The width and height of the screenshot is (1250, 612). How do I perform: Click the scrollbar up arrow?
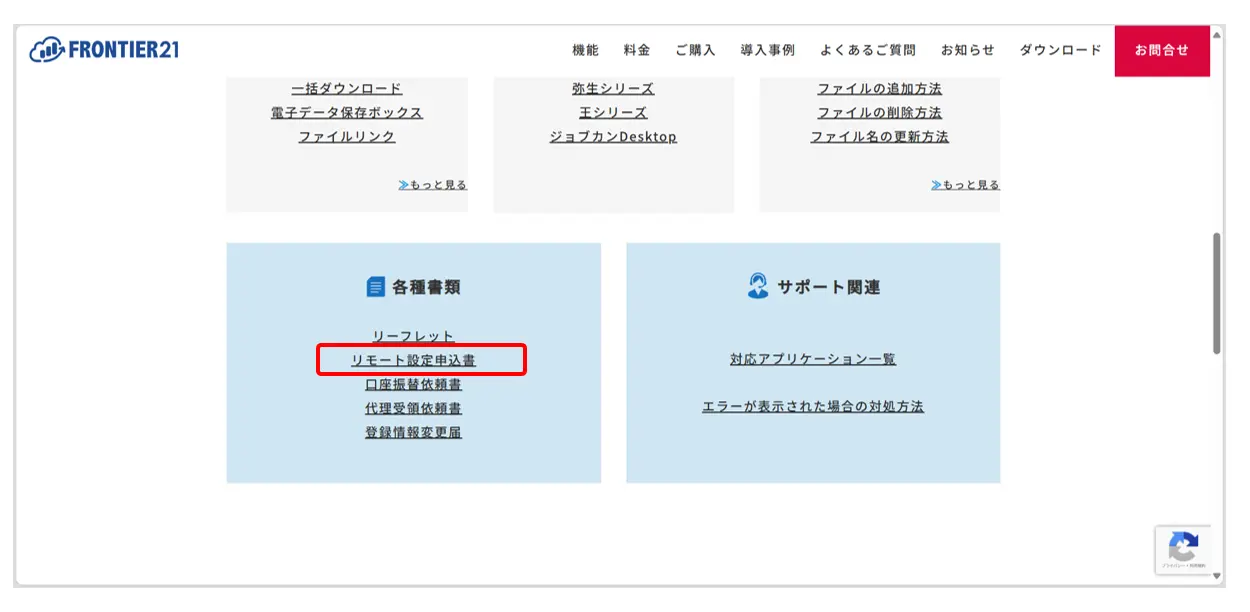coord(1217,35)
